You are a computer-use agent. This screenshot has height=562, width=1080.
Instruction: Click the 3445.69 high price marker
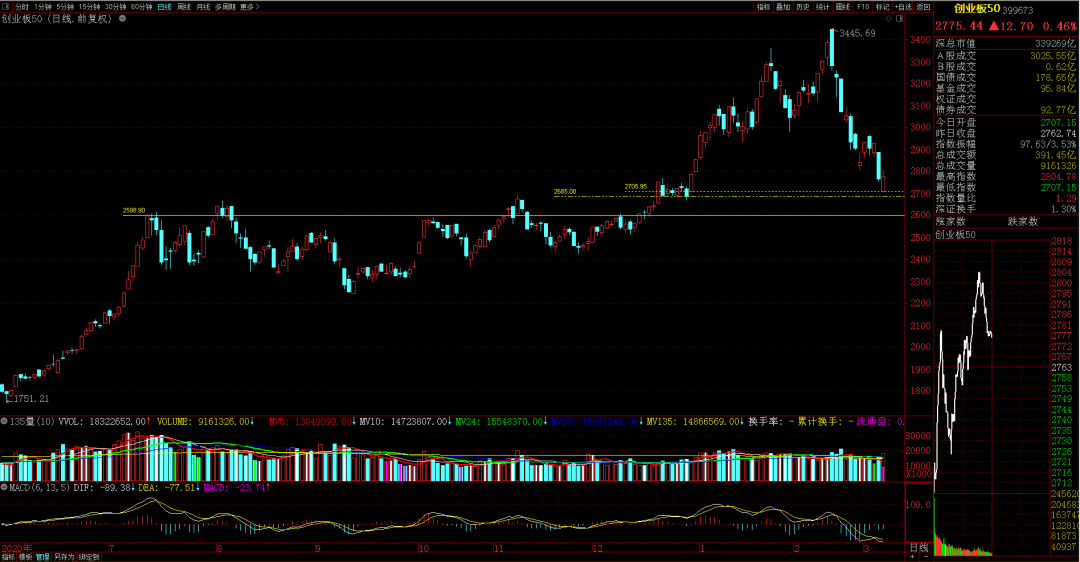[857, 33]
